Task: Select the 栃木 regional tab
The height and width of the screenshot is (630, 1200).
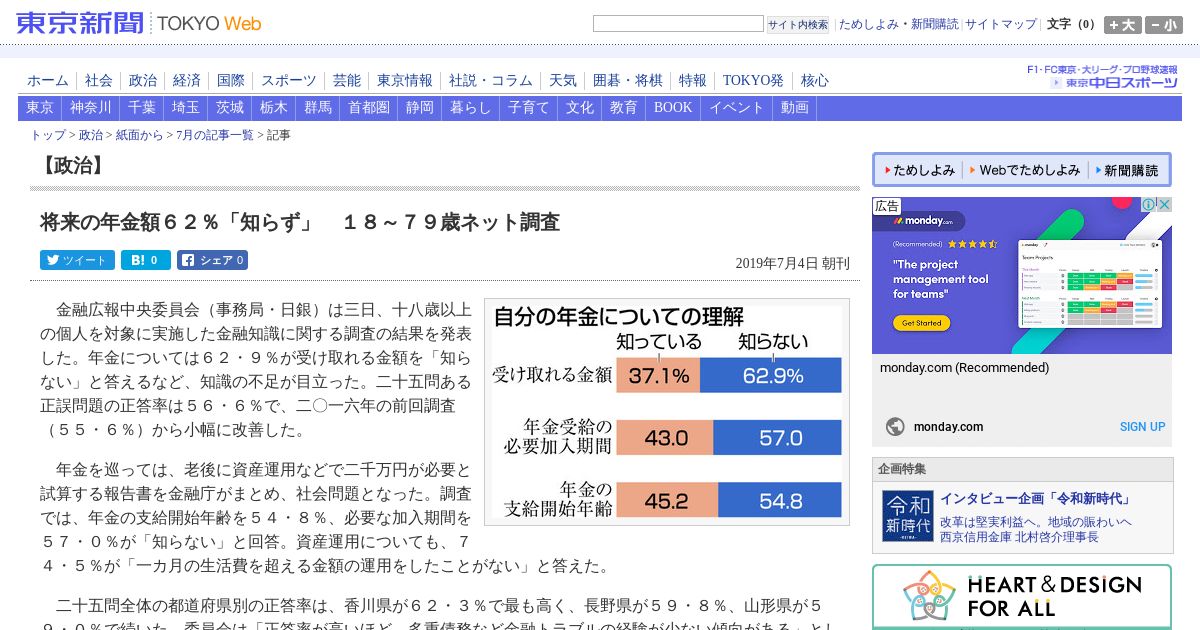Action: pos(274,108)
